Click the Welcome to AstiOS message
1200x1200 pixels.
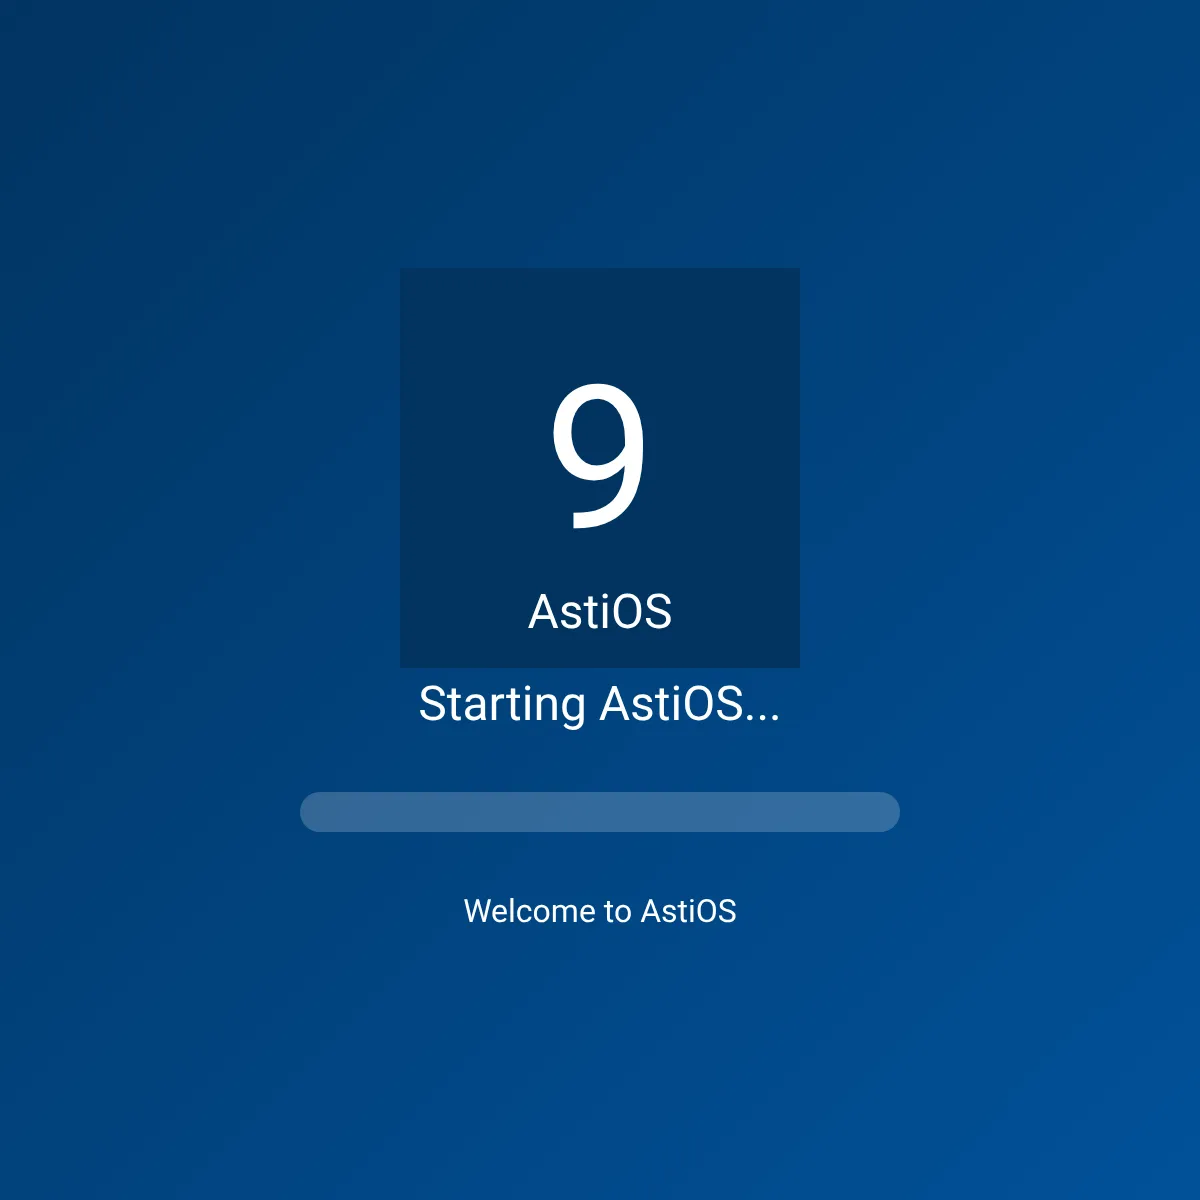point(600,911)
